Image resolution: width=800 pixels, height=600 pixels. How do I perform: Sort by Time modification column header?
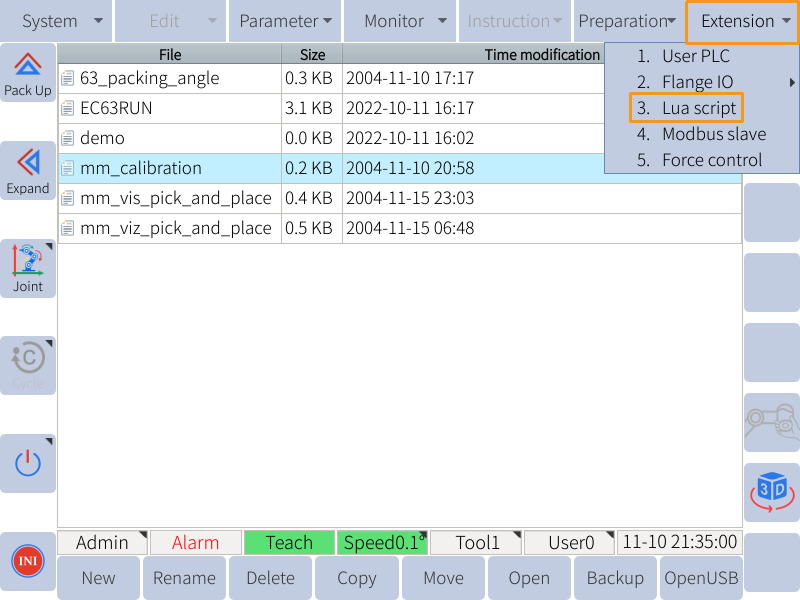pyautogui.click(x=542, y=54)
